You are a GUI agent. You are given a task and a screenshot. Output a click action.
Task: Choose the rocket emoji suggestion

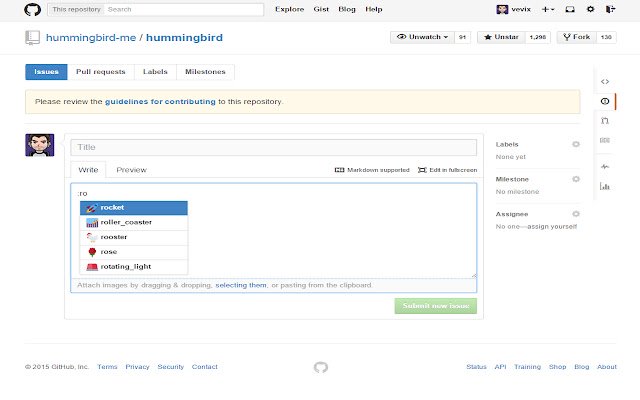tap(134, 208)
